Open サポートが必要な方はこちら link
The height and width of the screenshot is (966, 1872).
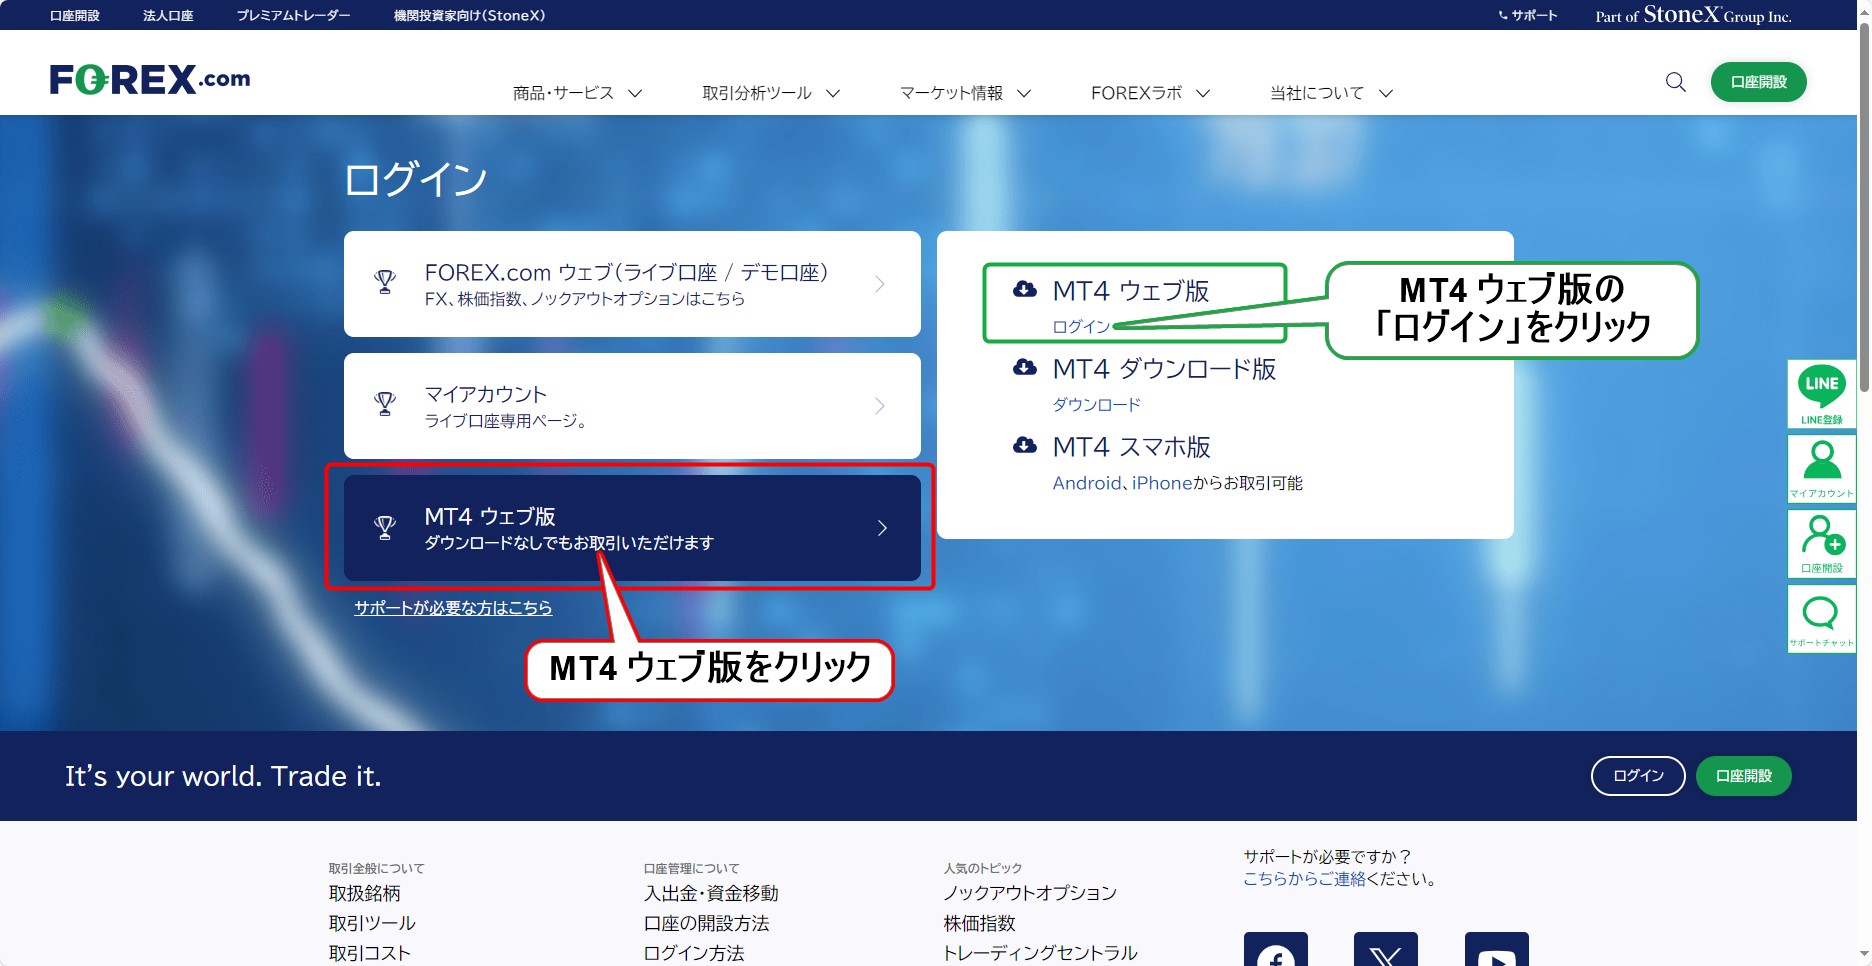453,608
